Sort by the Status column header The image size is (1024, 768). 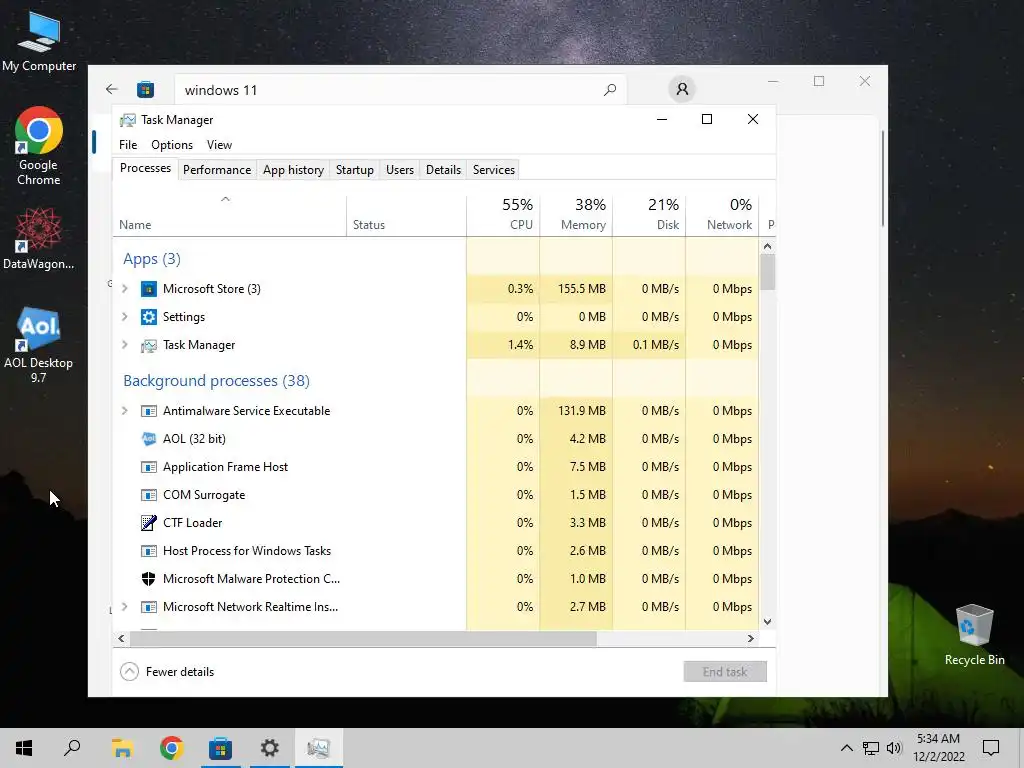coord(406,215)
